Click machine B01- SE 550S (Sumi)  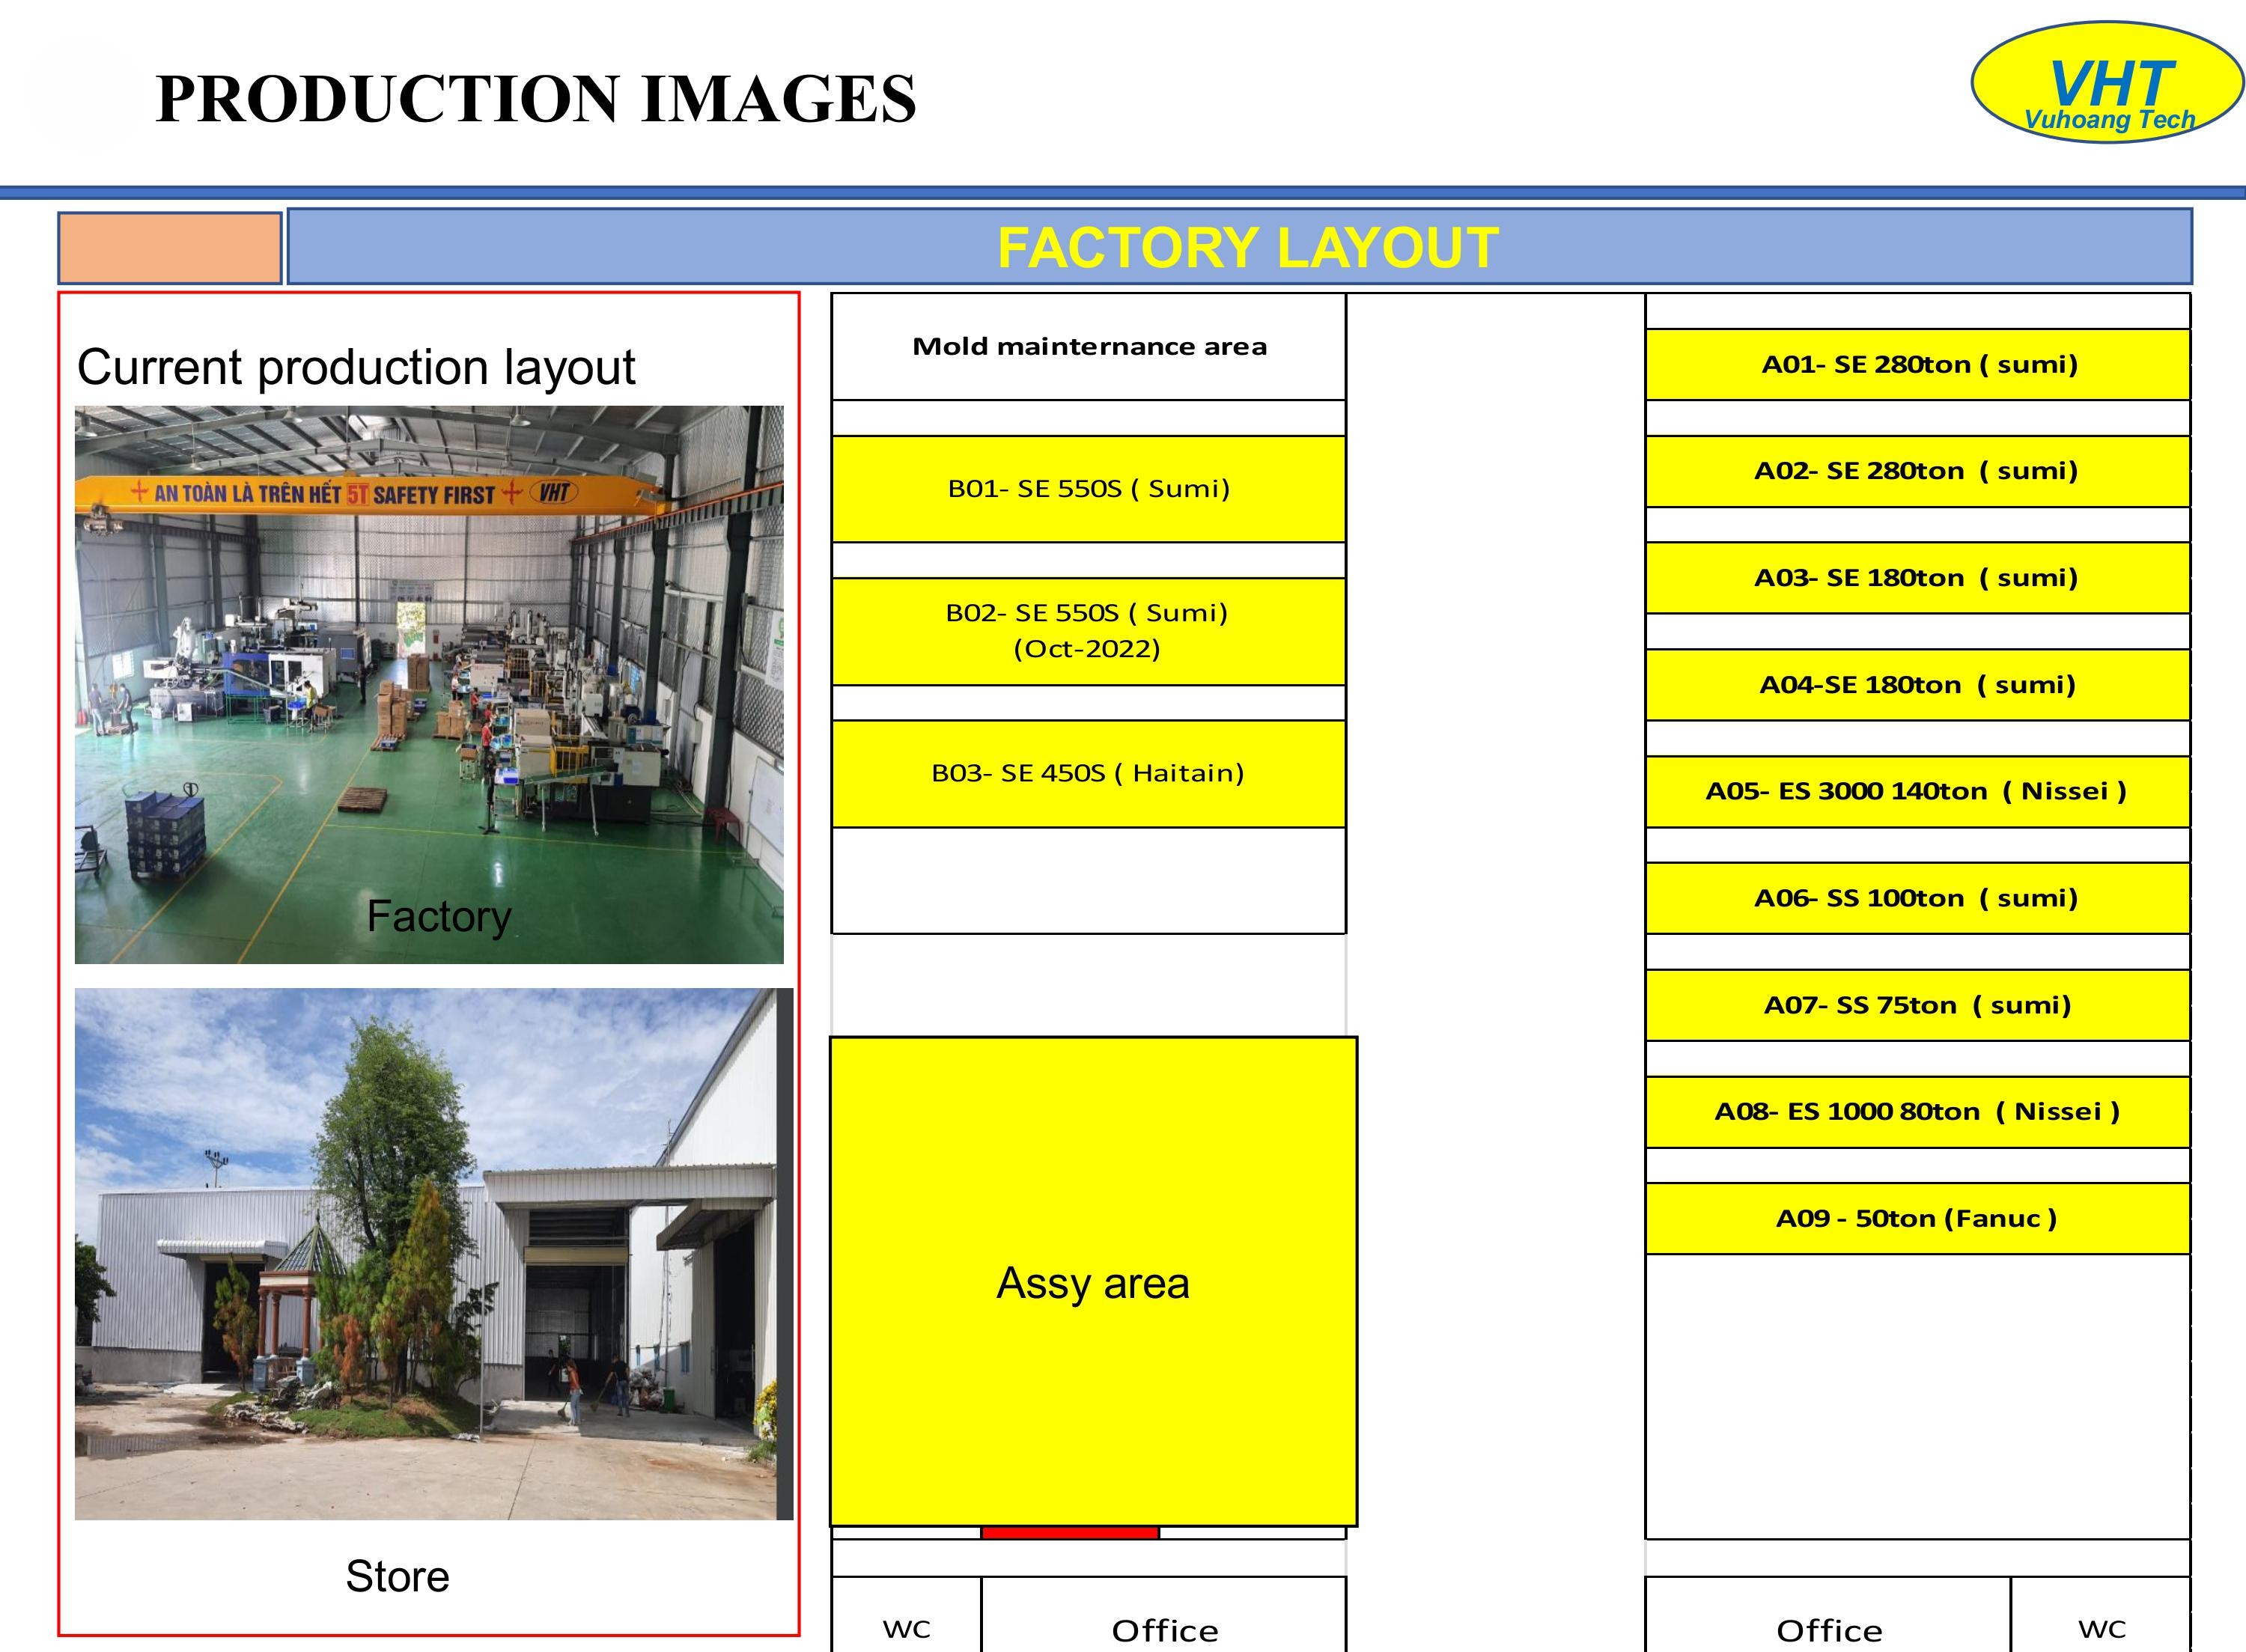1088,489
